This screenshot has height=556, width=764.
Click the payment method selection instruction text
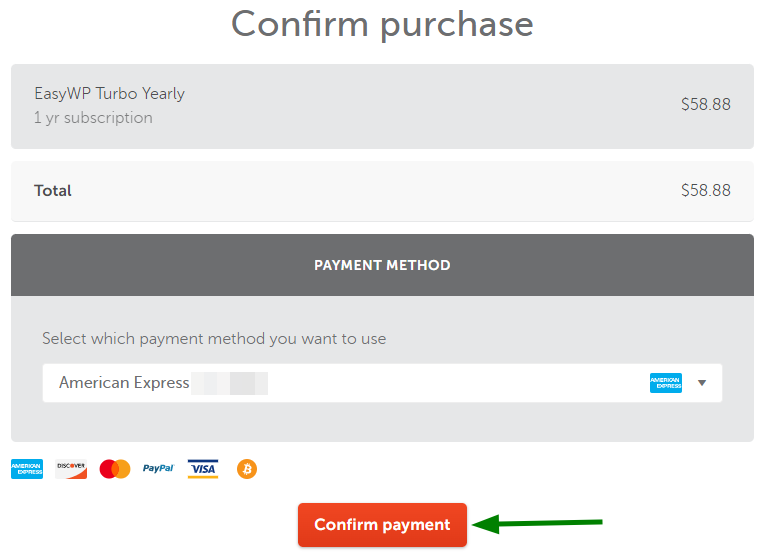[x=214, y=339]
